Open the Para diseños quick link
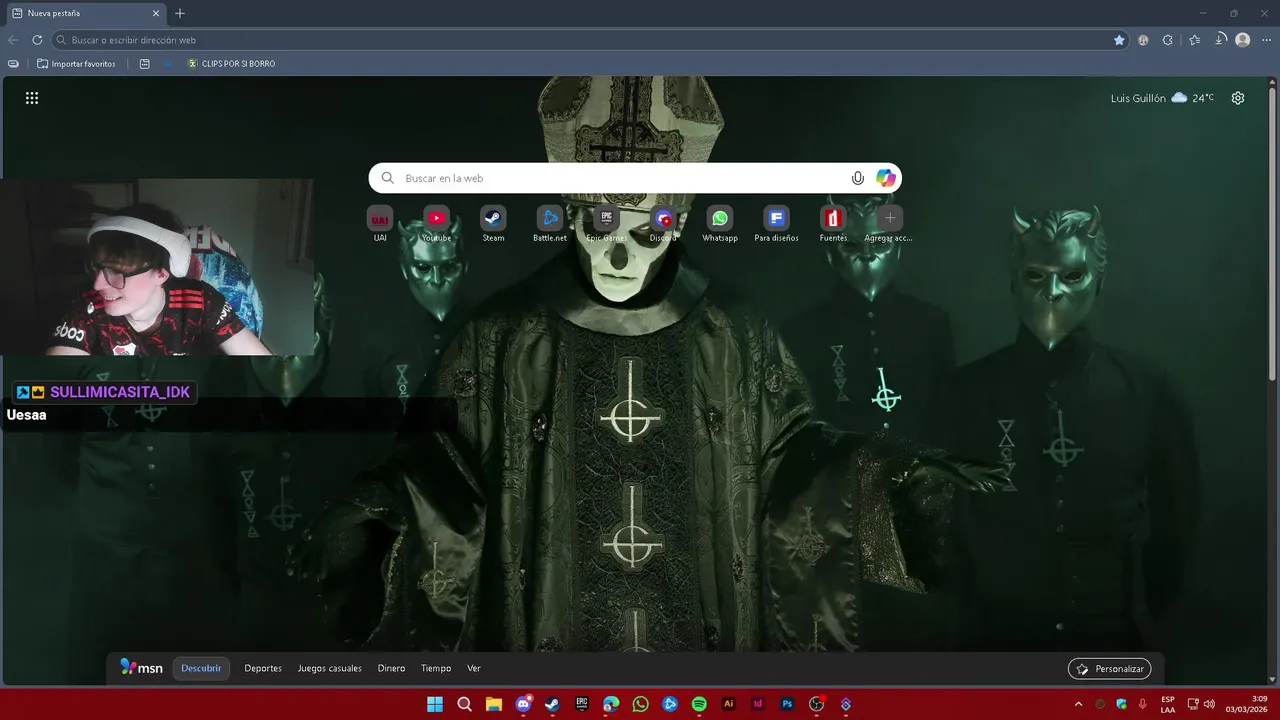 coord(776,223)
